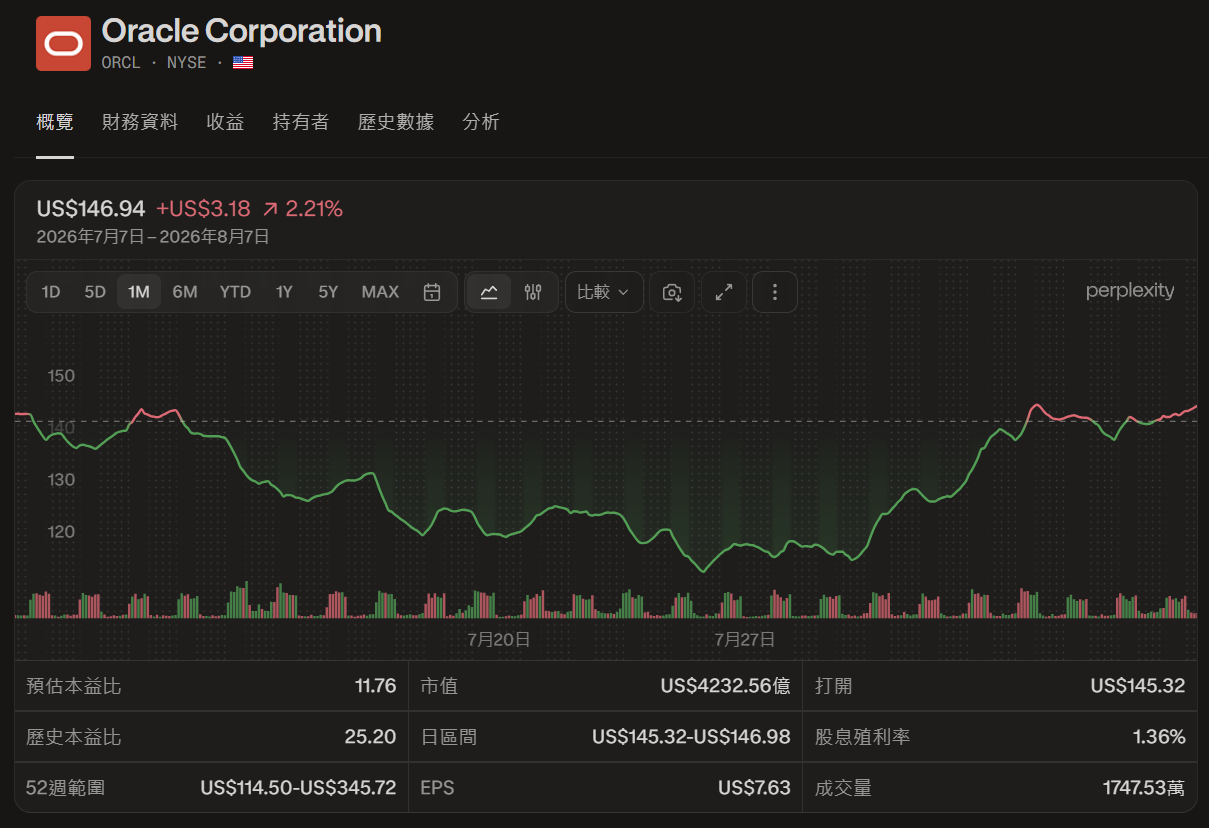The width and height of the screenshot is (1209, 828).
Task: Click the 市值 value US$4232.56億
Action: coord(726,686)
